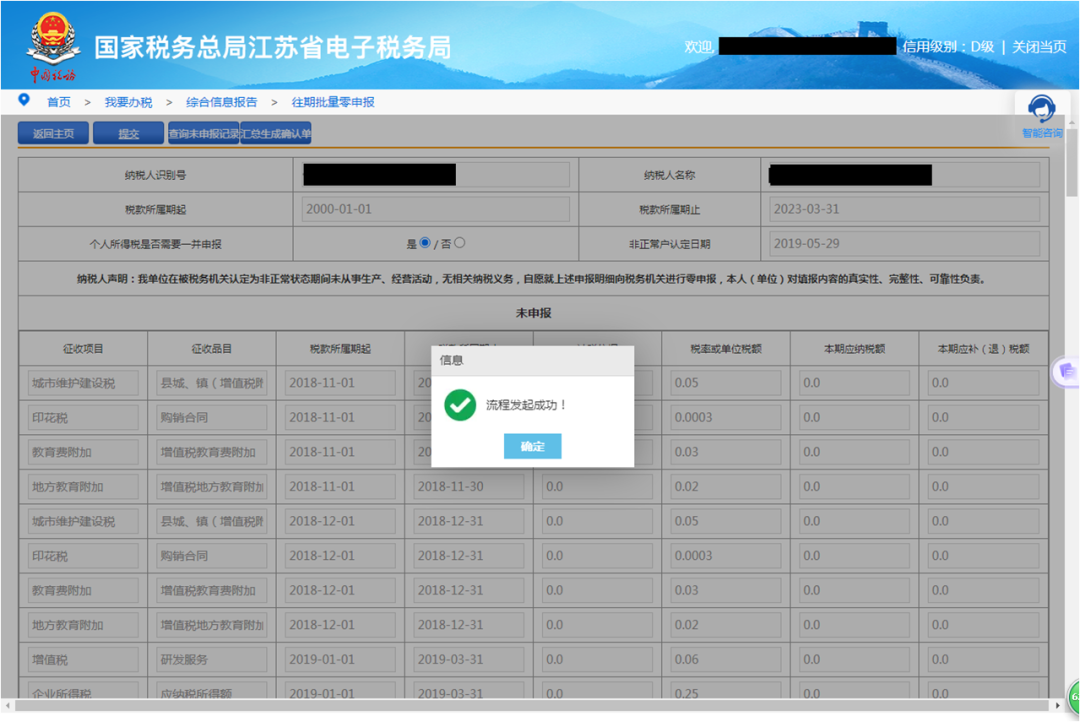The width and height of the screenshot is (1080, 722).
Task: Click the 税款所属期起 field showing 2000-01-01
Action: click(x=435, y=209)
